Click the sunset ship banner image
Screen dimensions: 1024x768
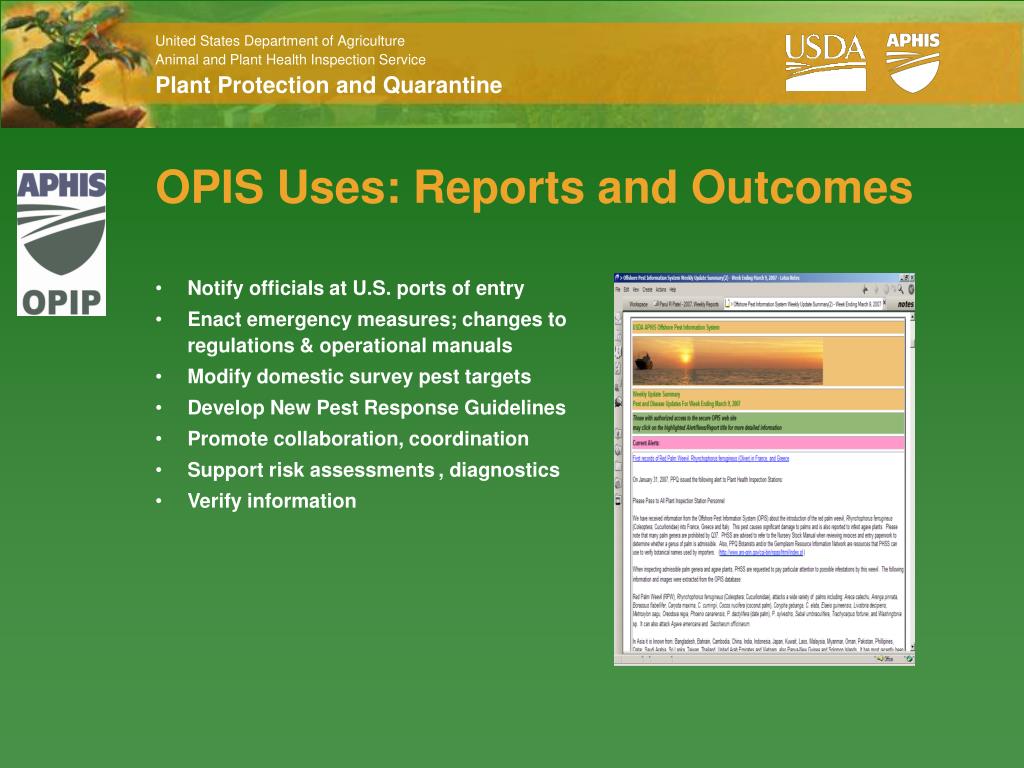point(727,361)
